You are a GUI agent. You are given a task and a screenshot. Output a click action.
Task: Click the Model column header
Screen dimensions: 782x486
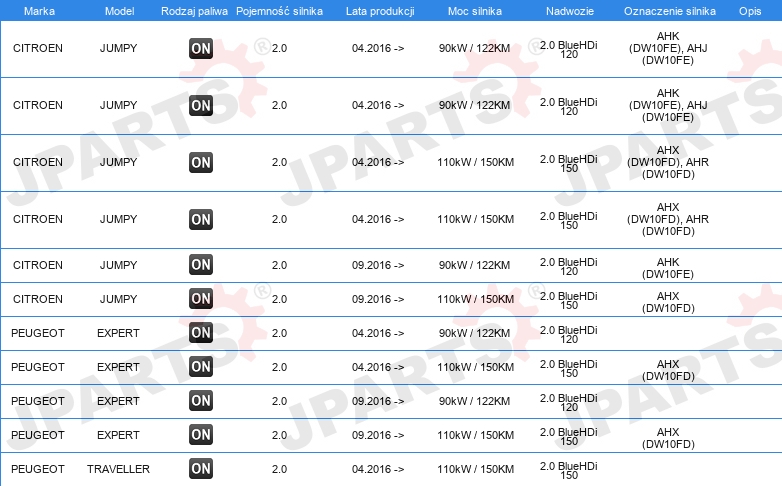[x=119, y=11]
